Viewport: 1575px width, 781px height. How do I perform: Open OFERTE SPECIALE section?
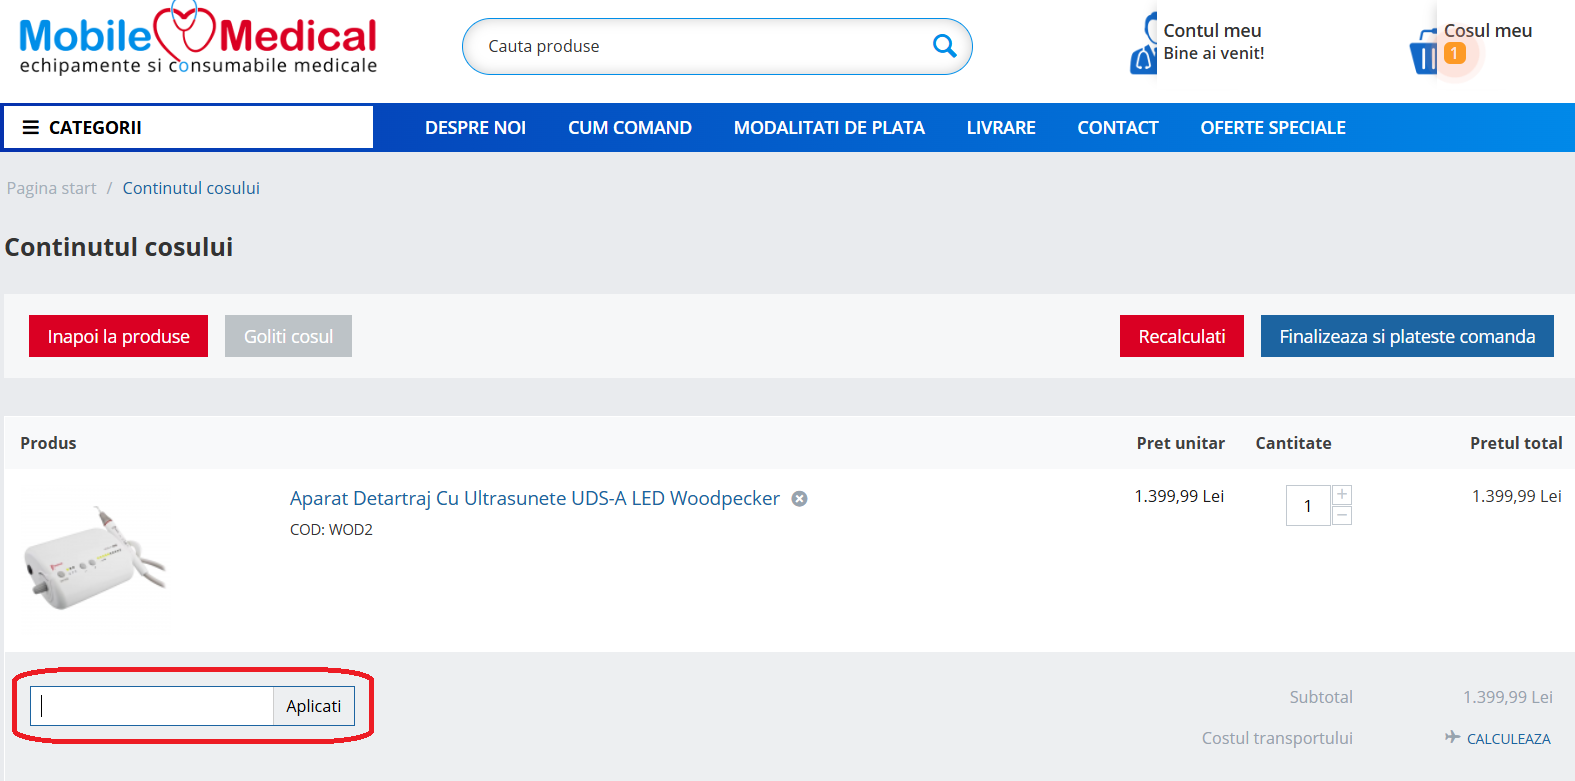[1272, 128]
